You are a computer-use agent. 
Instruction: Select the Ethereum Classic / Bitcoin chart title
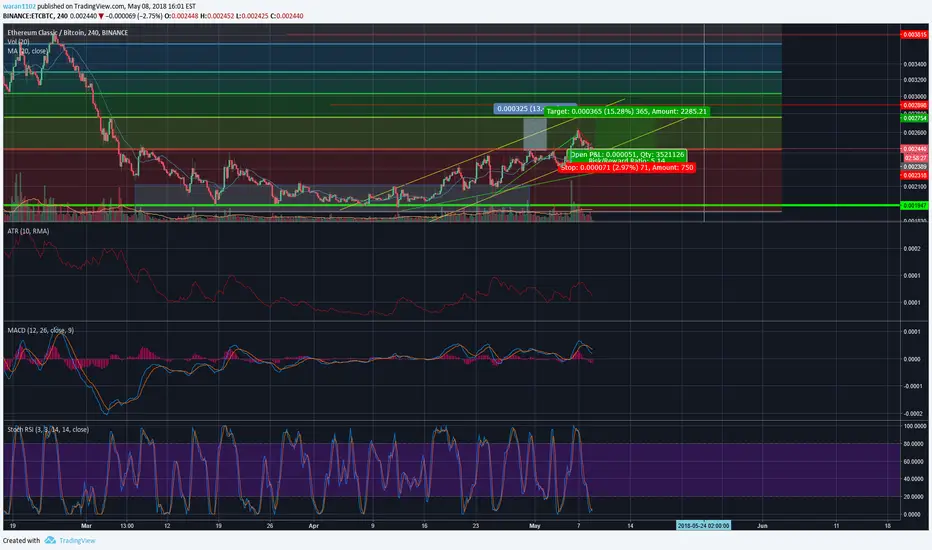point(68,33)
